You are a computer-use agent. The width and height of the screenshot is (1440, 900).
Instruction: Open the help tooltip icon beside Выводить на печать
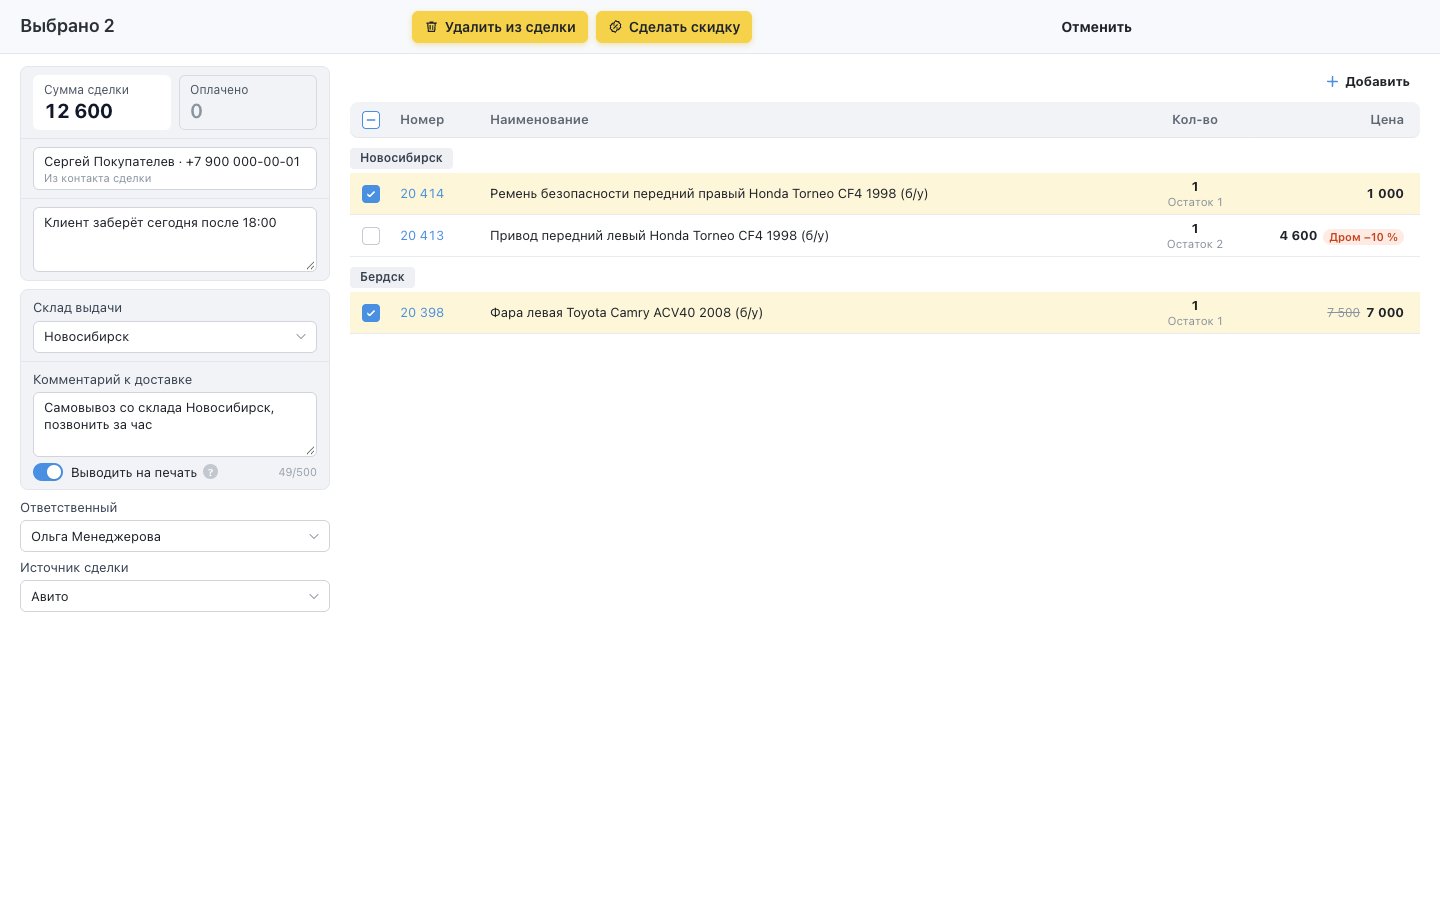[x=210, y=472]
